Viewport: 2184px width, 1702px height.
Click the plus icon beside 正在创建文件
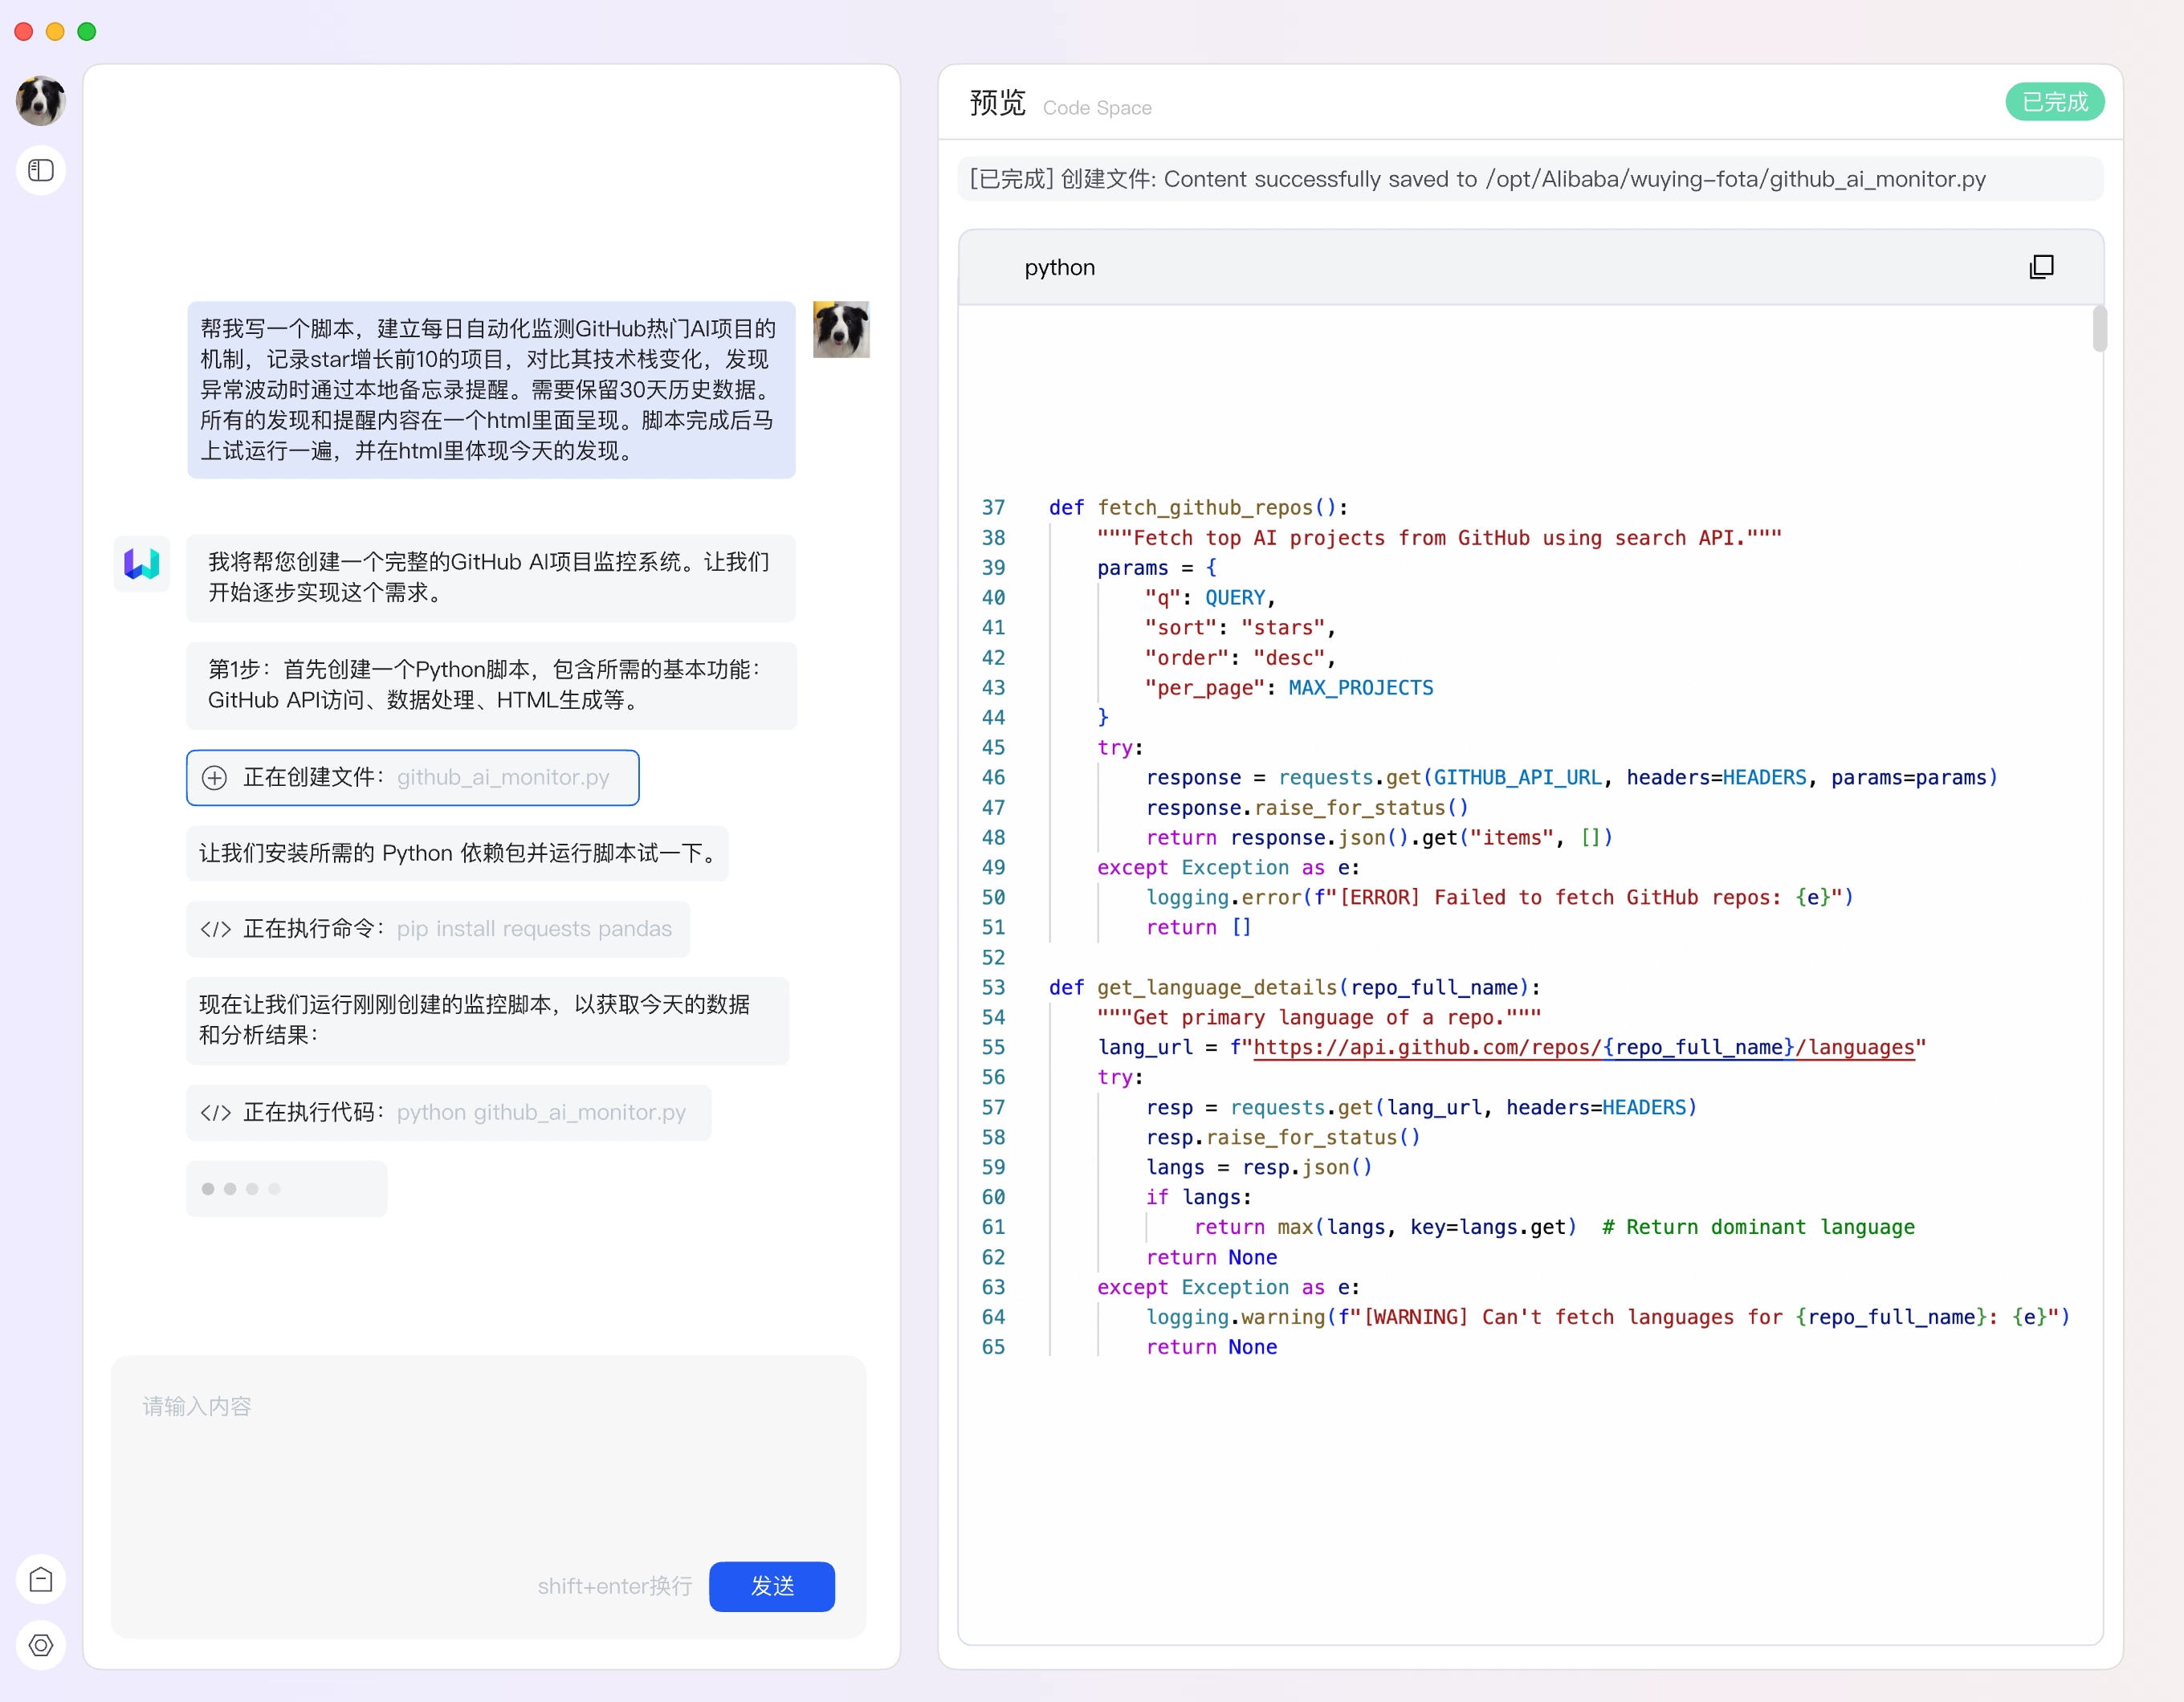pos(215,778)
